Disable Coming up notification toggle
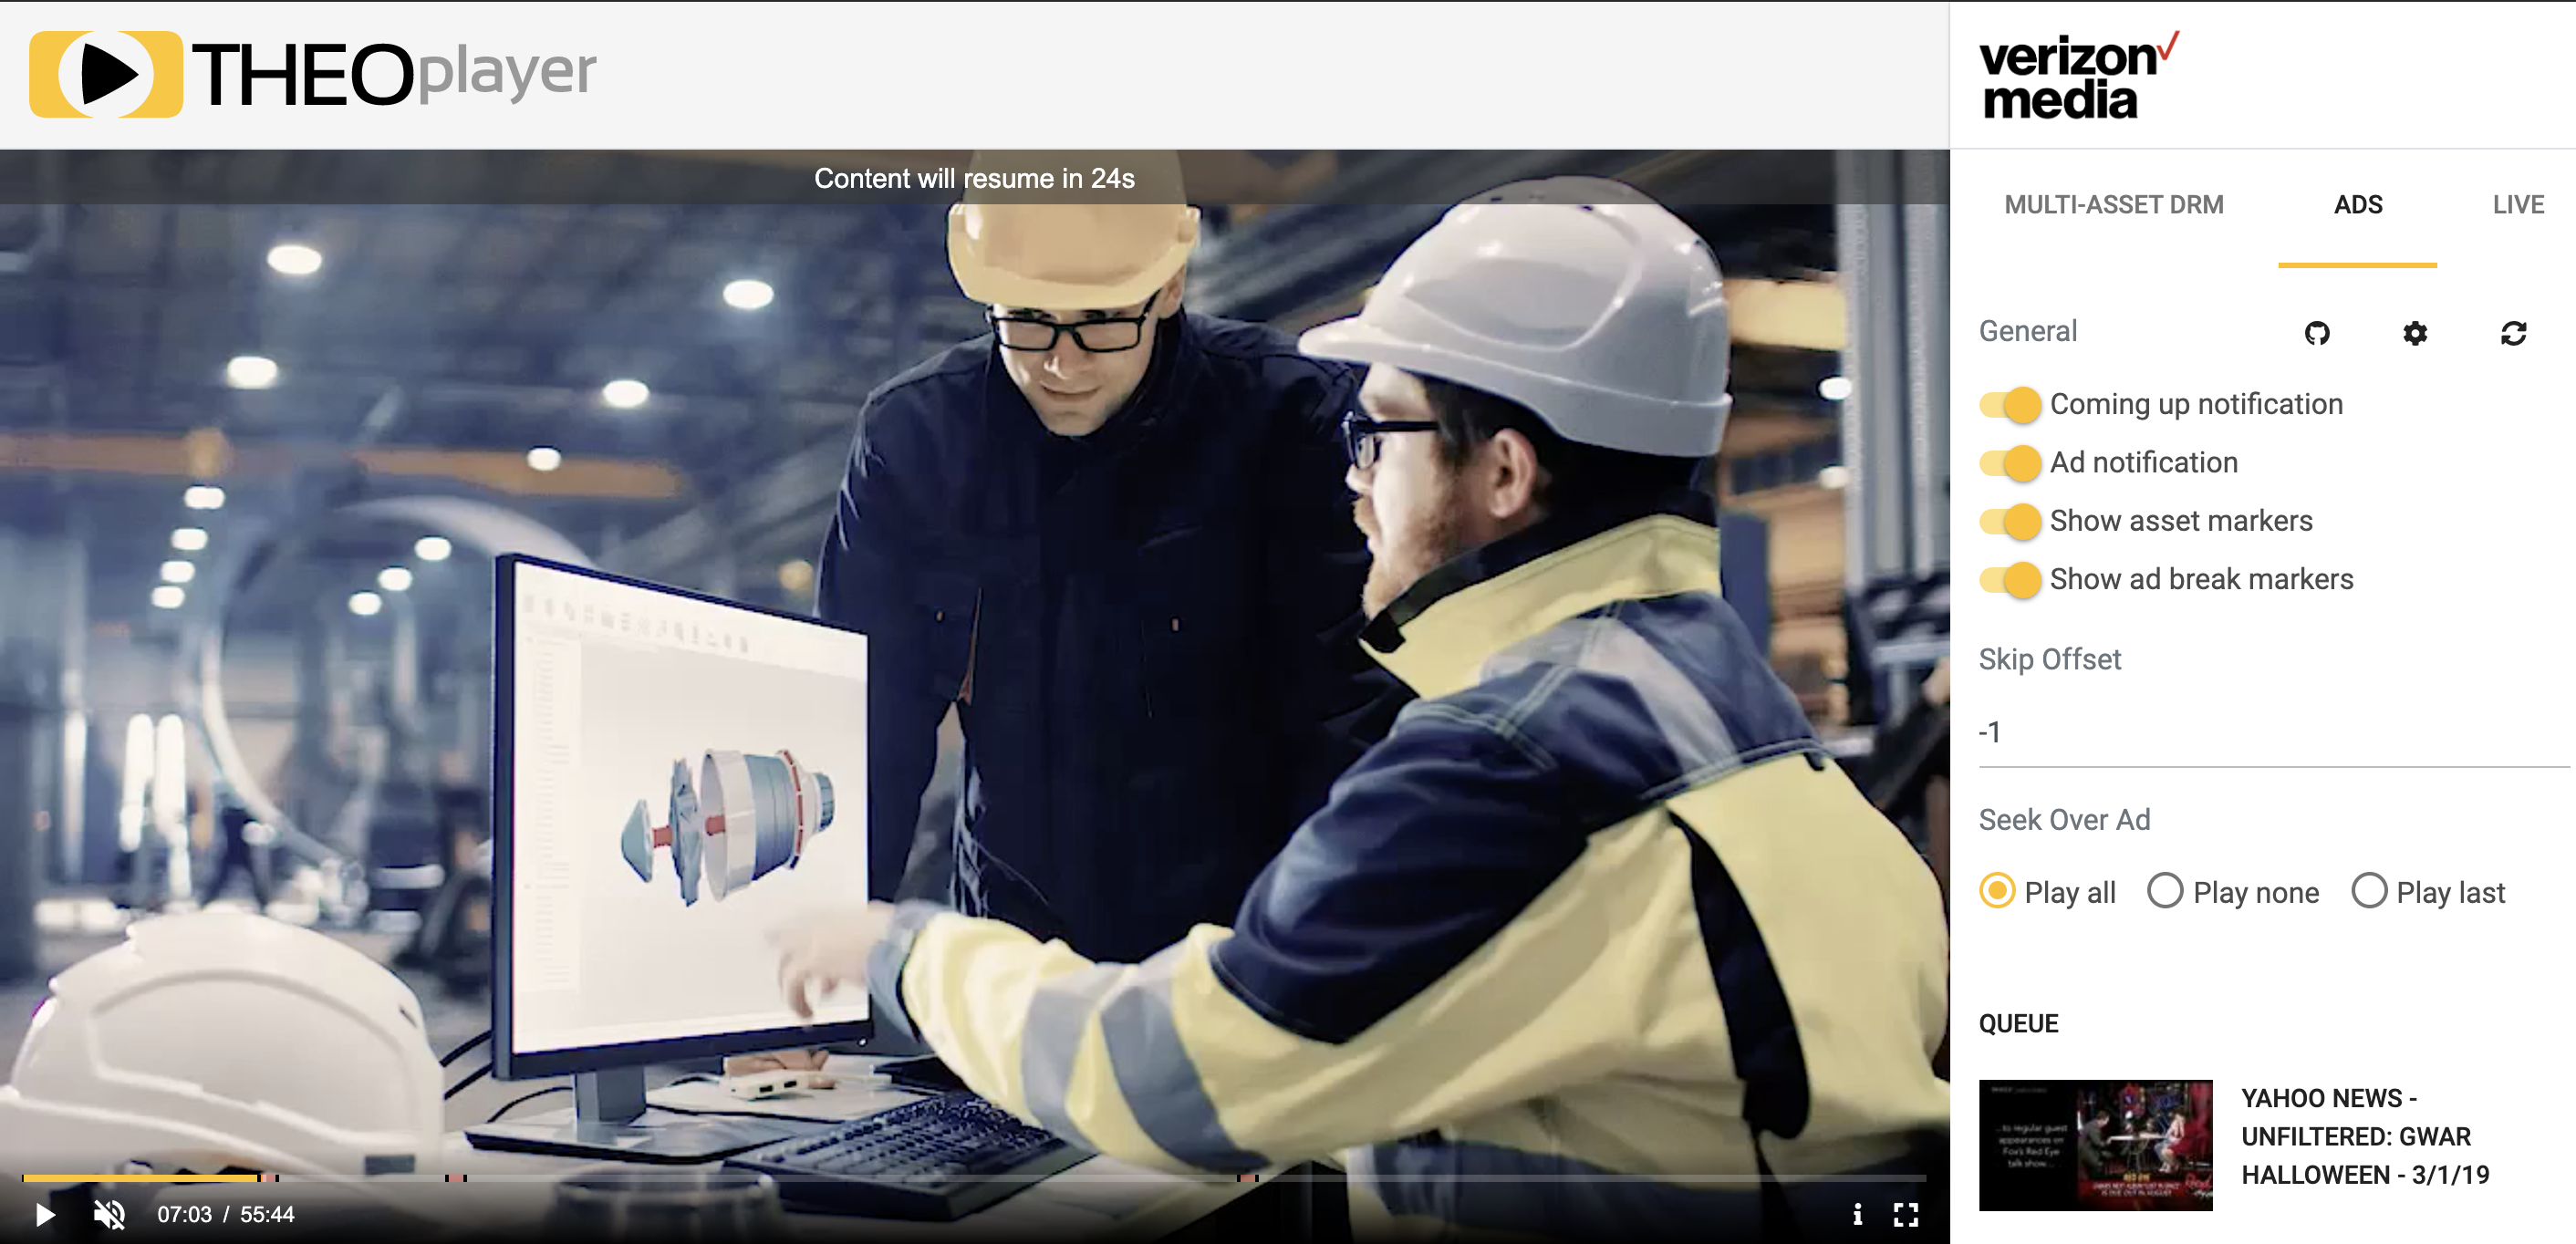The image size is (2576, 1244). 2011,404
